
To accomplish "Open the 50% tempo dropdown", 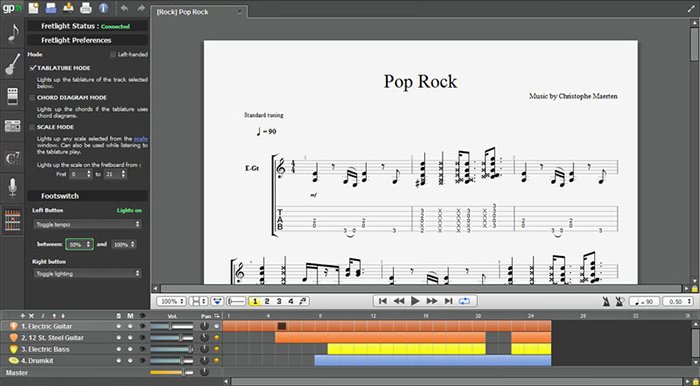I will [x=79, y=245].
